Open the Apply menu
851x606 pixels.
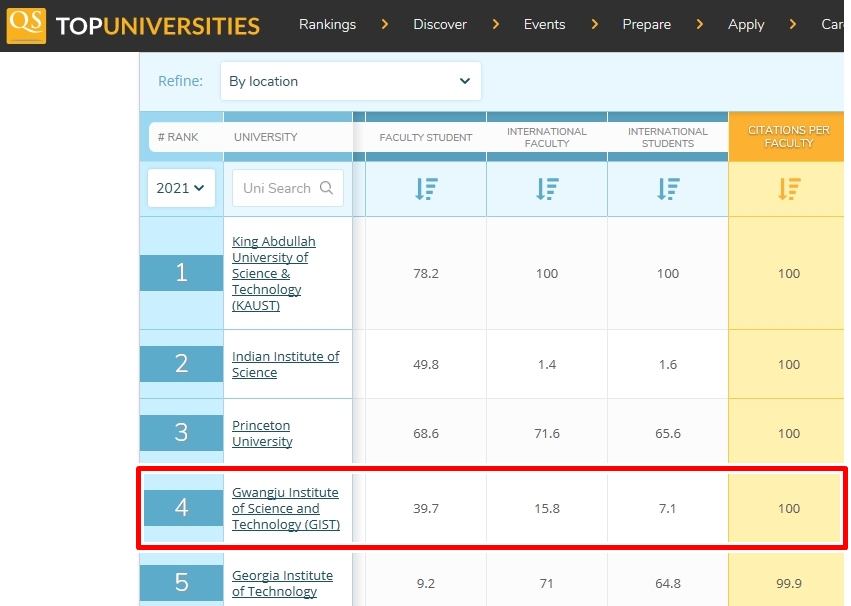coord(746,25)
